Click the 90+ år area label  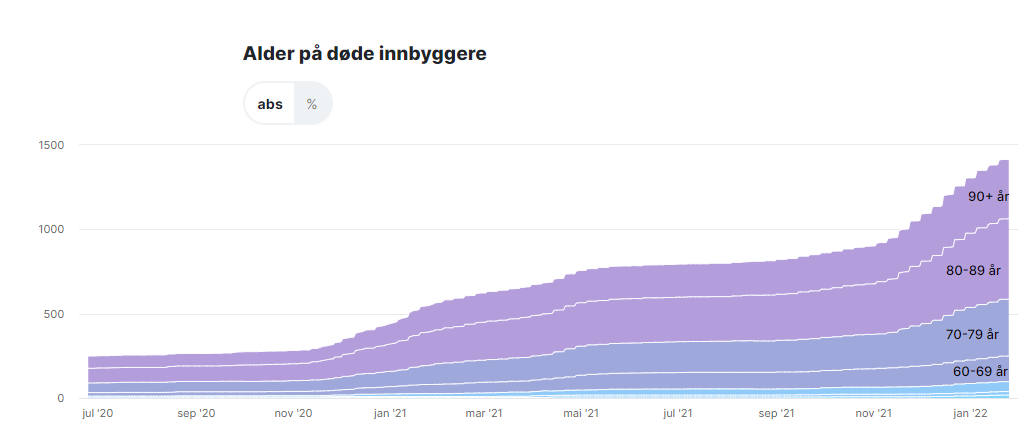point(988,197)
